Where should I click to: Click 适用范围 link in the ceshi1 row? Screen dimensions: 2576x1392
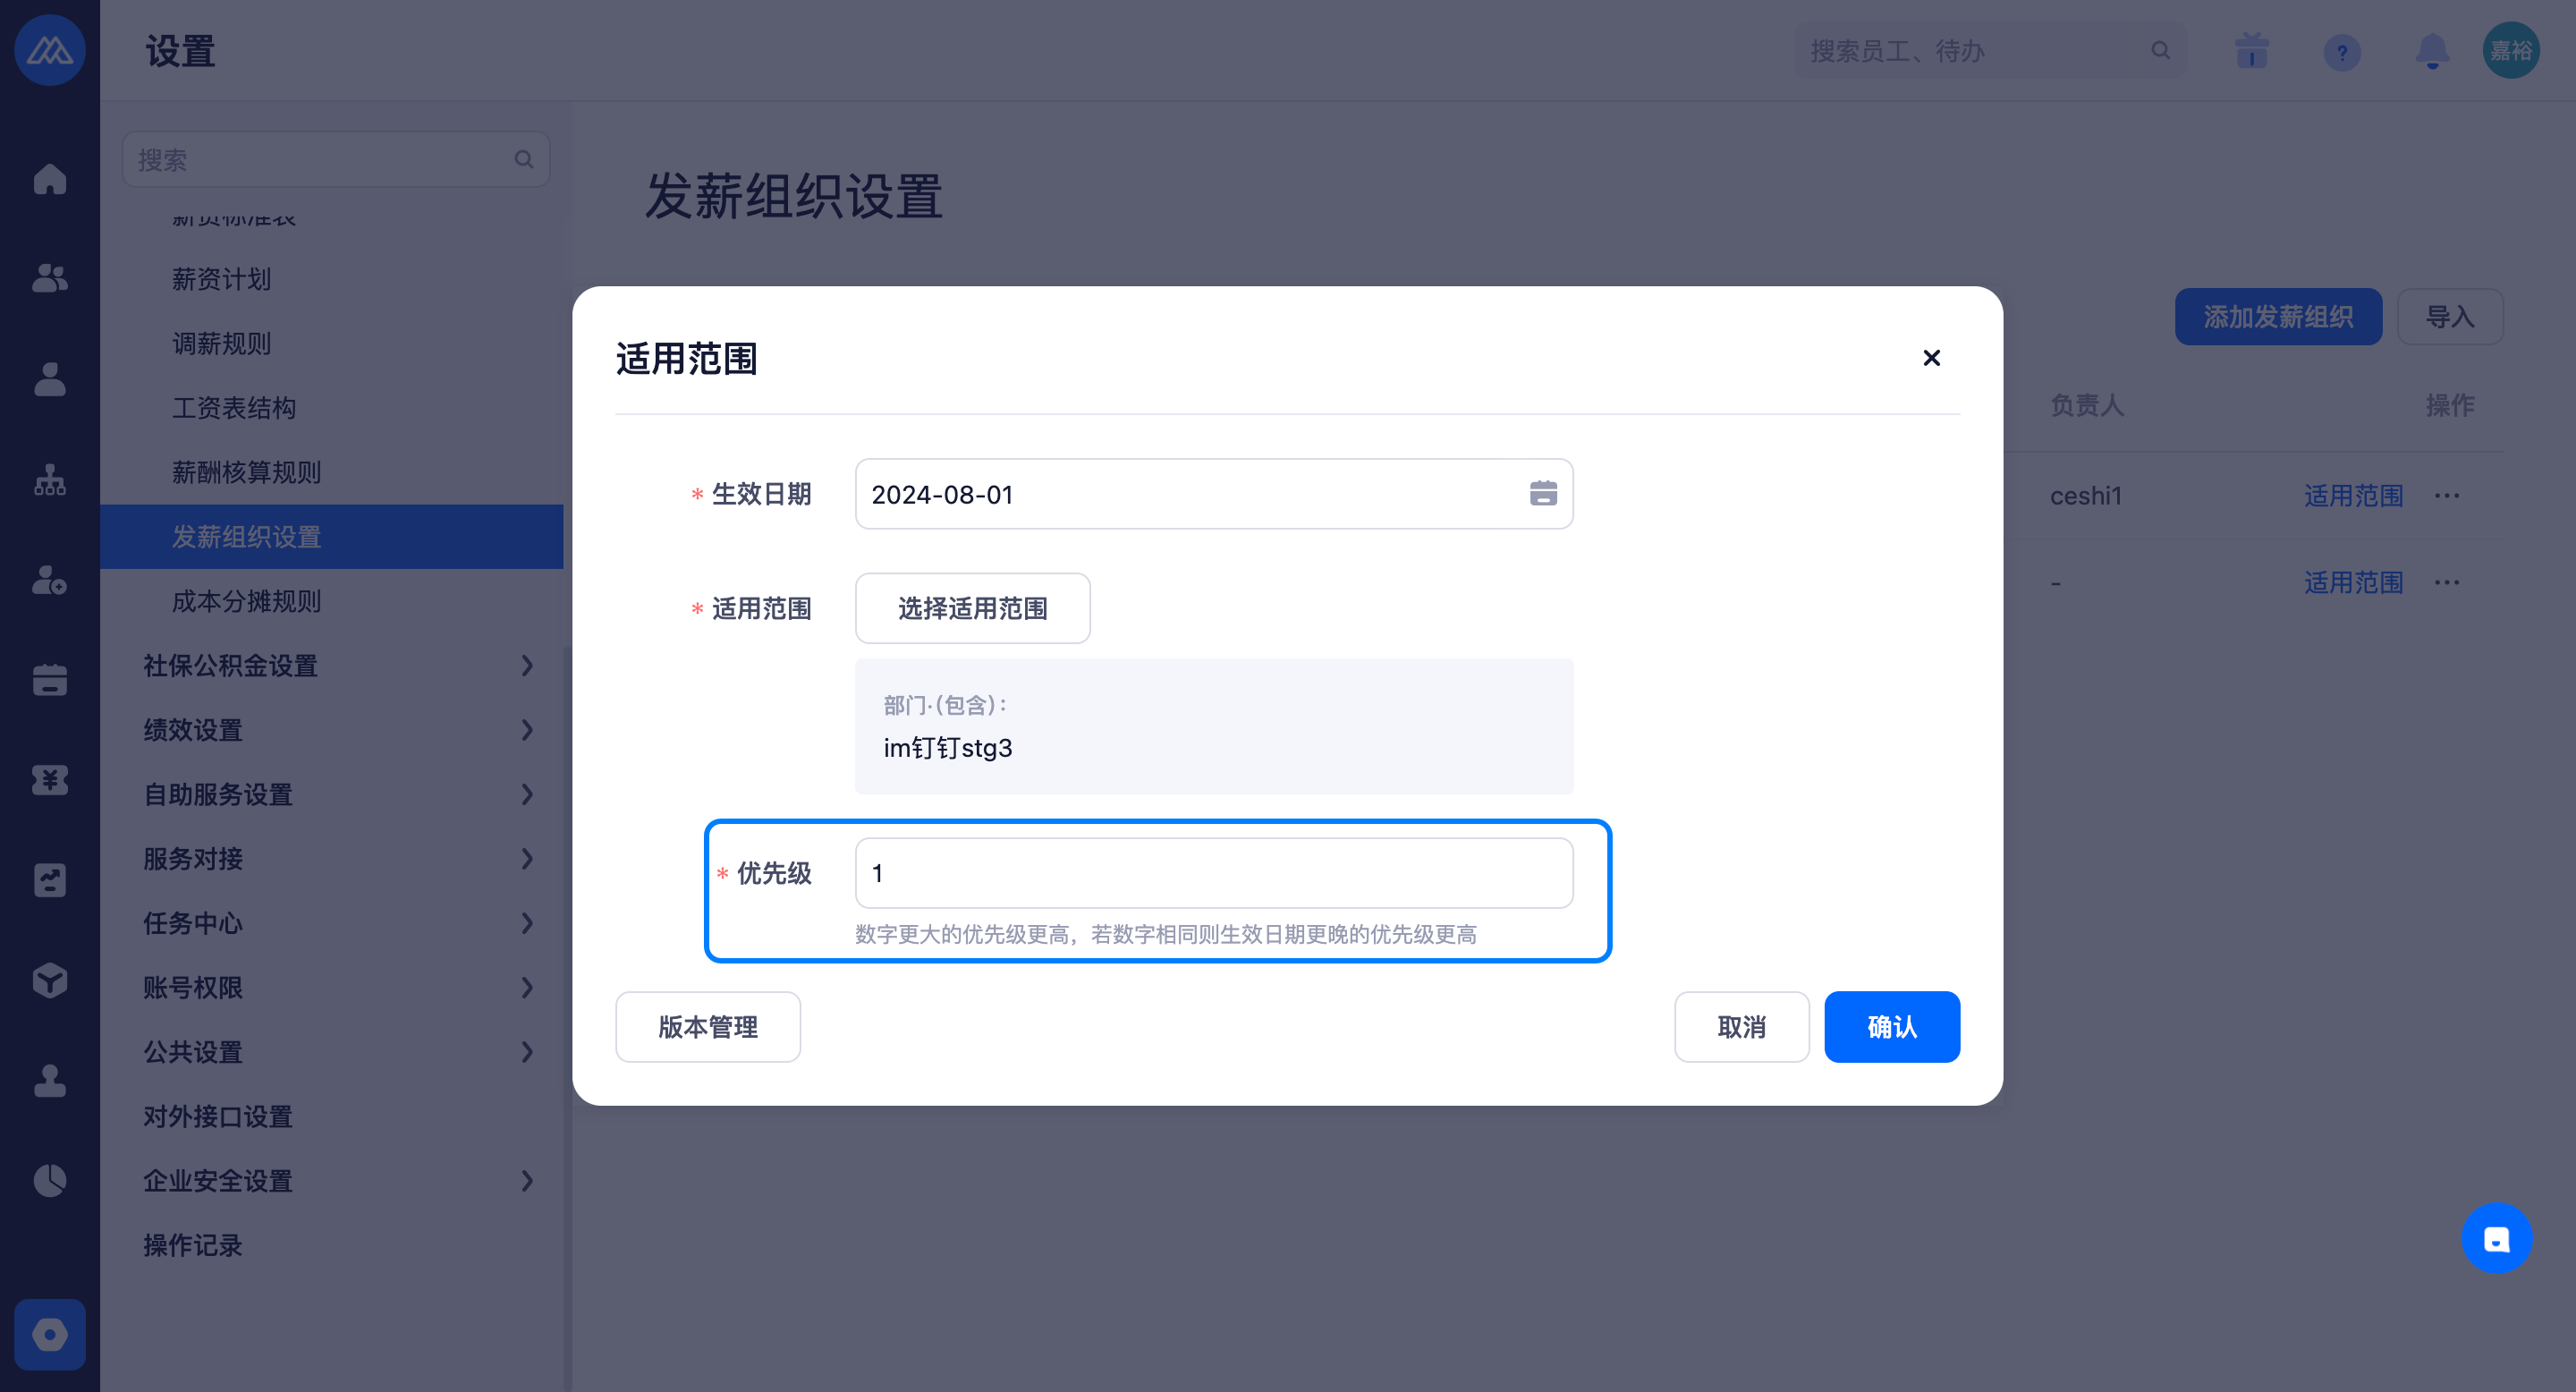2354,496
